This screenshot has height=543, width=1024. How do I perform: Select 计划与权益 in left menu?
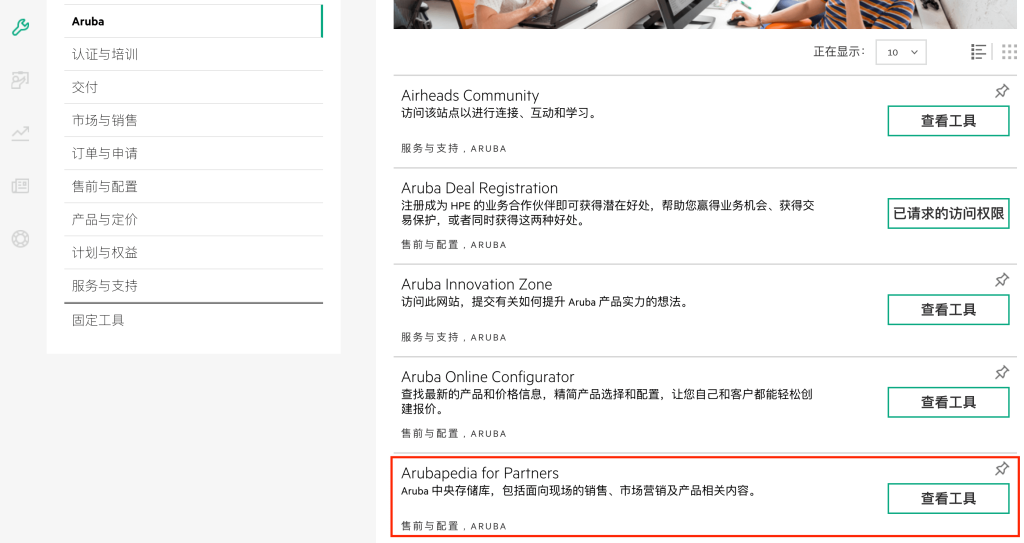pos(193,252)
